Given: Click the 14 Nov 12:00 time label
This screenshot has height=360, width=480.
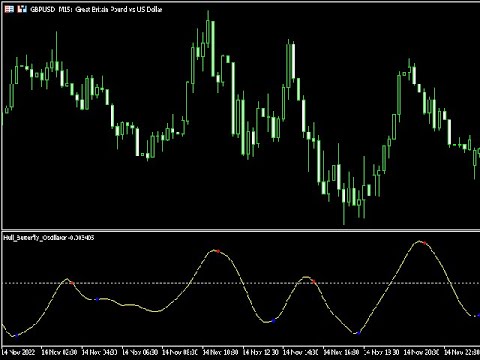Looking at the screenshot, I should click(x=261, y=352).
